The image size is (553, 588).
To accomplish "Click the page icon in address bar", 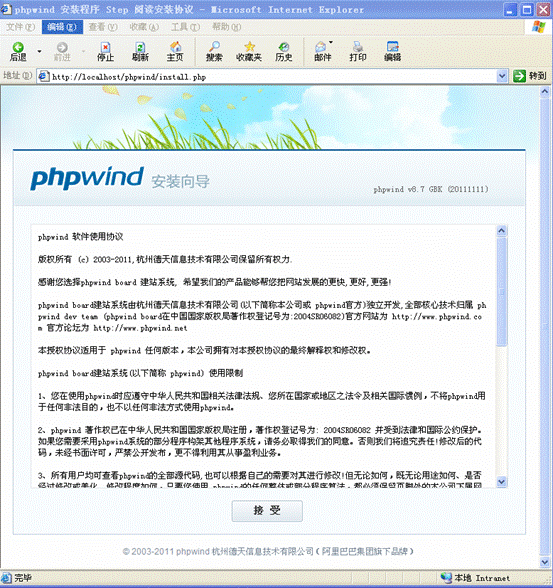I will [44, 76].
